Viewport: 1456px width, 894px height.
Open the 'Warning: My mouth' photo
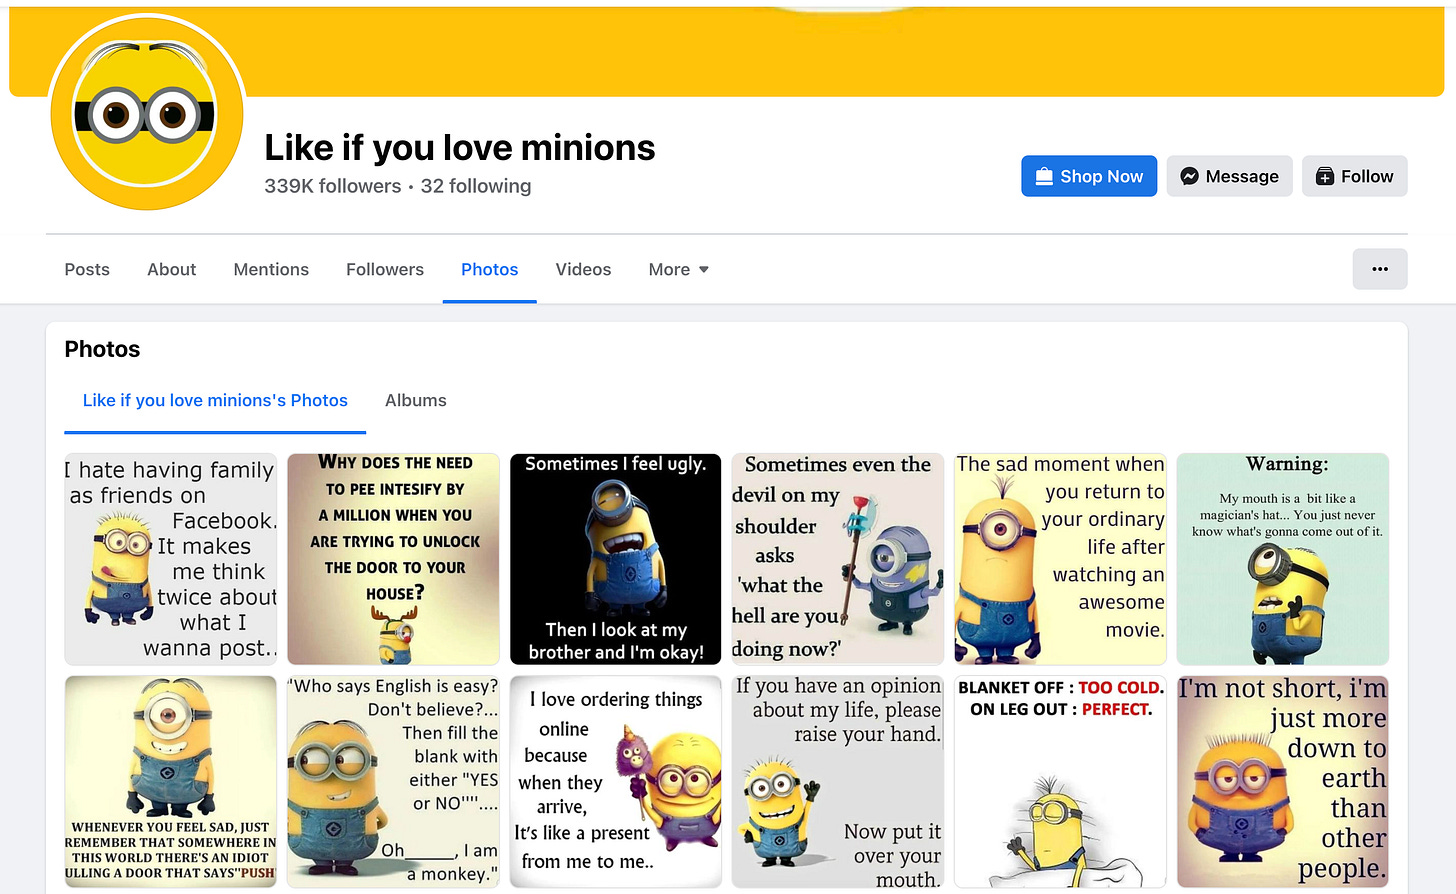[1283, 559]
